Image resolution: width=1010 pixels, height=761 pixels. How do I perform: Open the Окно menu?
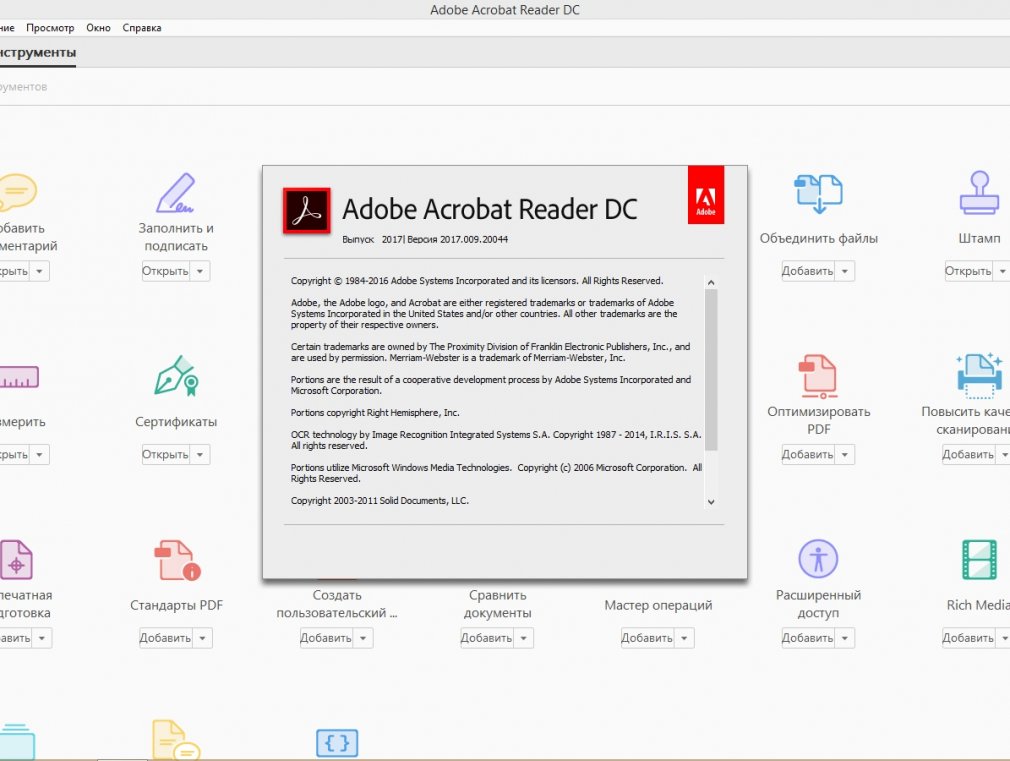[x=99, y=28]
